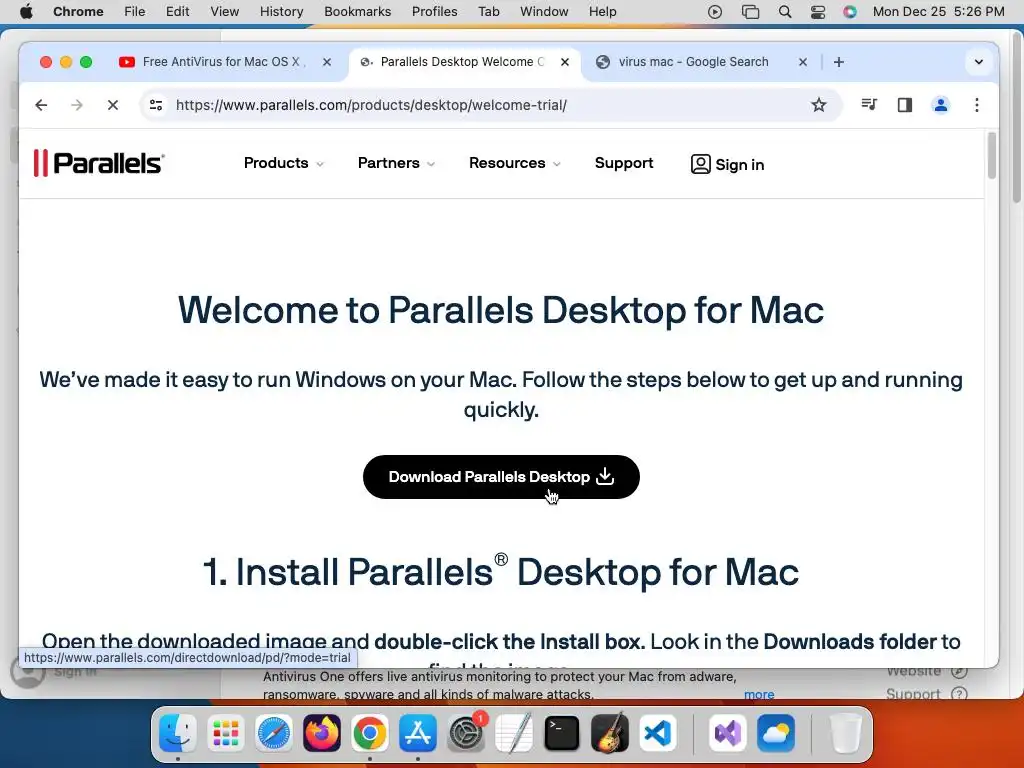Expand the Partners menu

(x=396, y=163)
